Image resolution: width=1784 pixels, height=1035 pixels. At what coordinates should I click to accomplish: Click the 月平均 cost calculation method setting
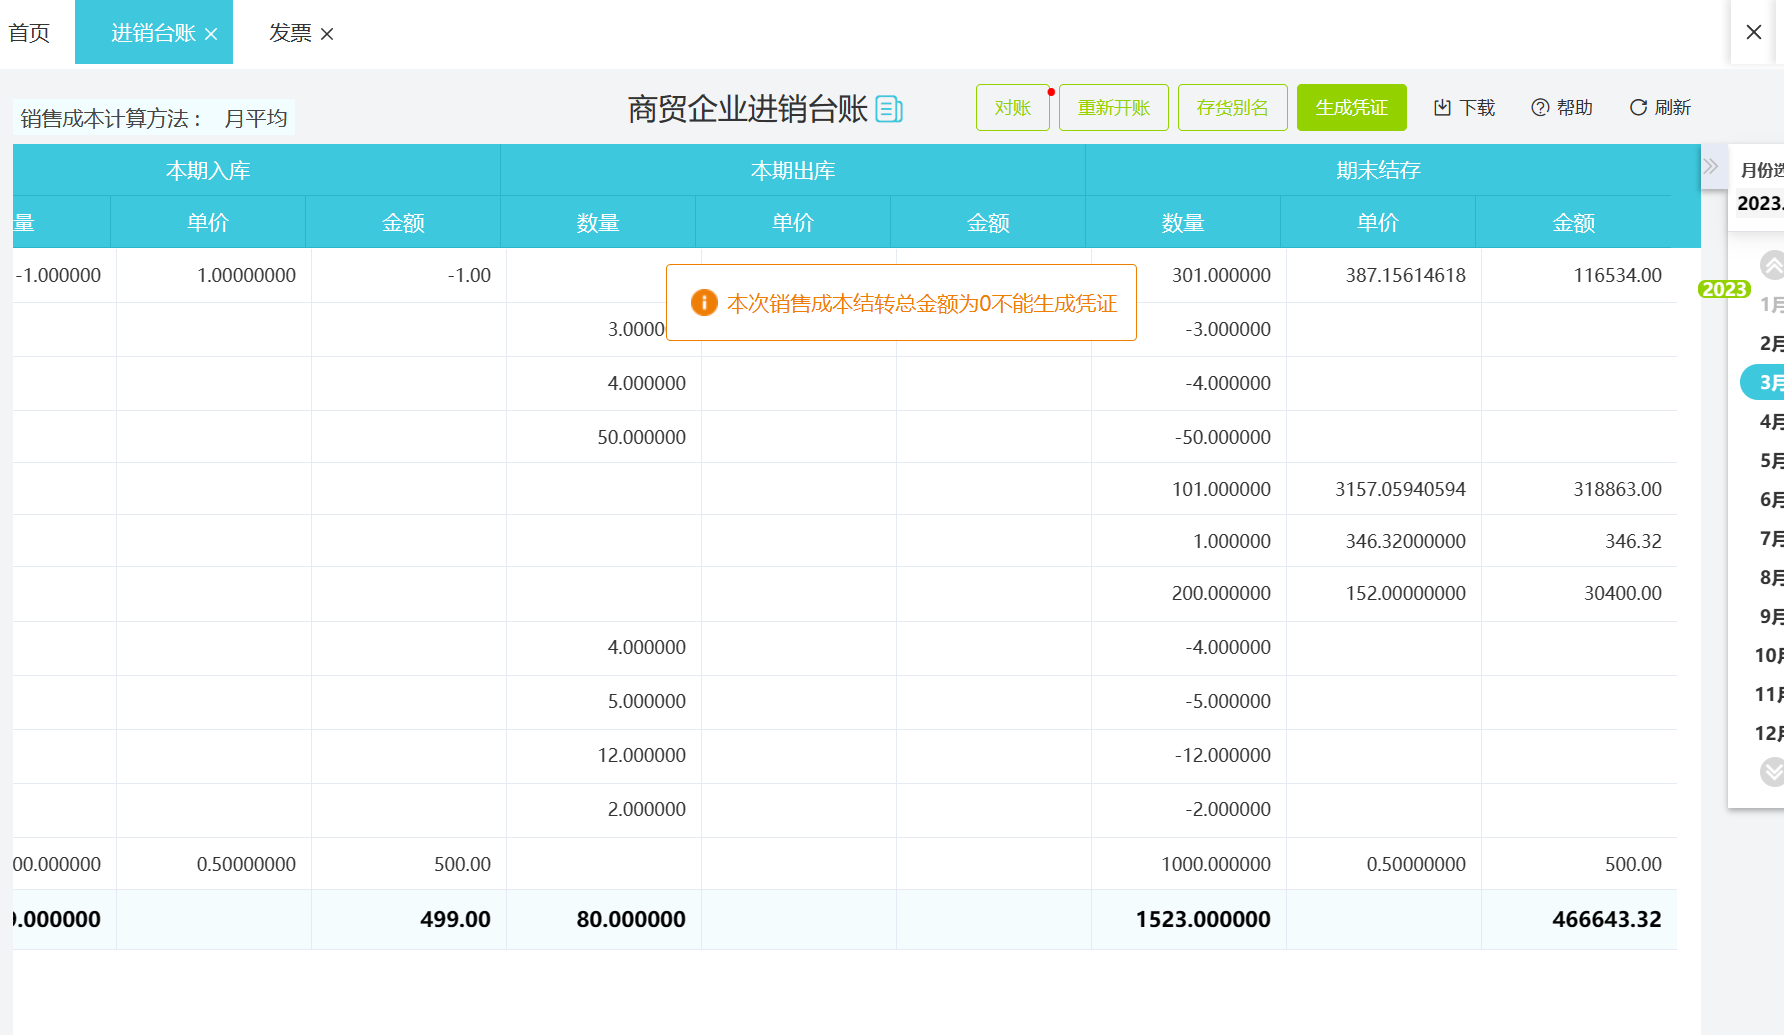[253, 117]
